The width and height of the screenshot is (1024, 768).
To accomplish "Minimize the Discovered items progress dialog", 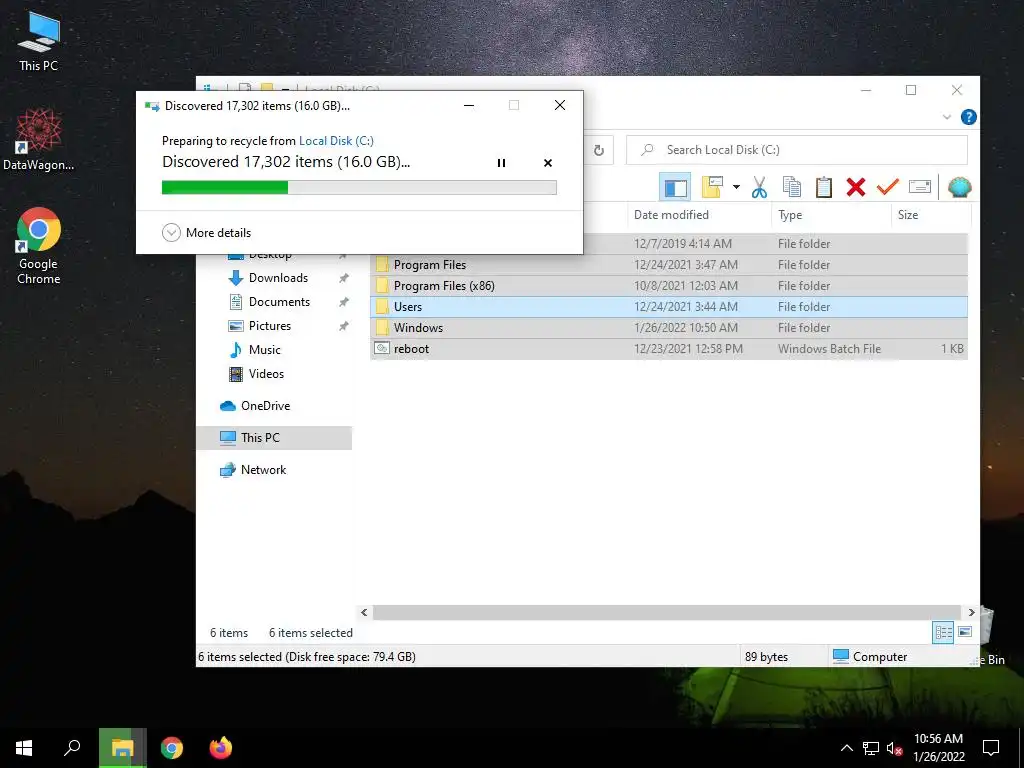I will [469, 105].
